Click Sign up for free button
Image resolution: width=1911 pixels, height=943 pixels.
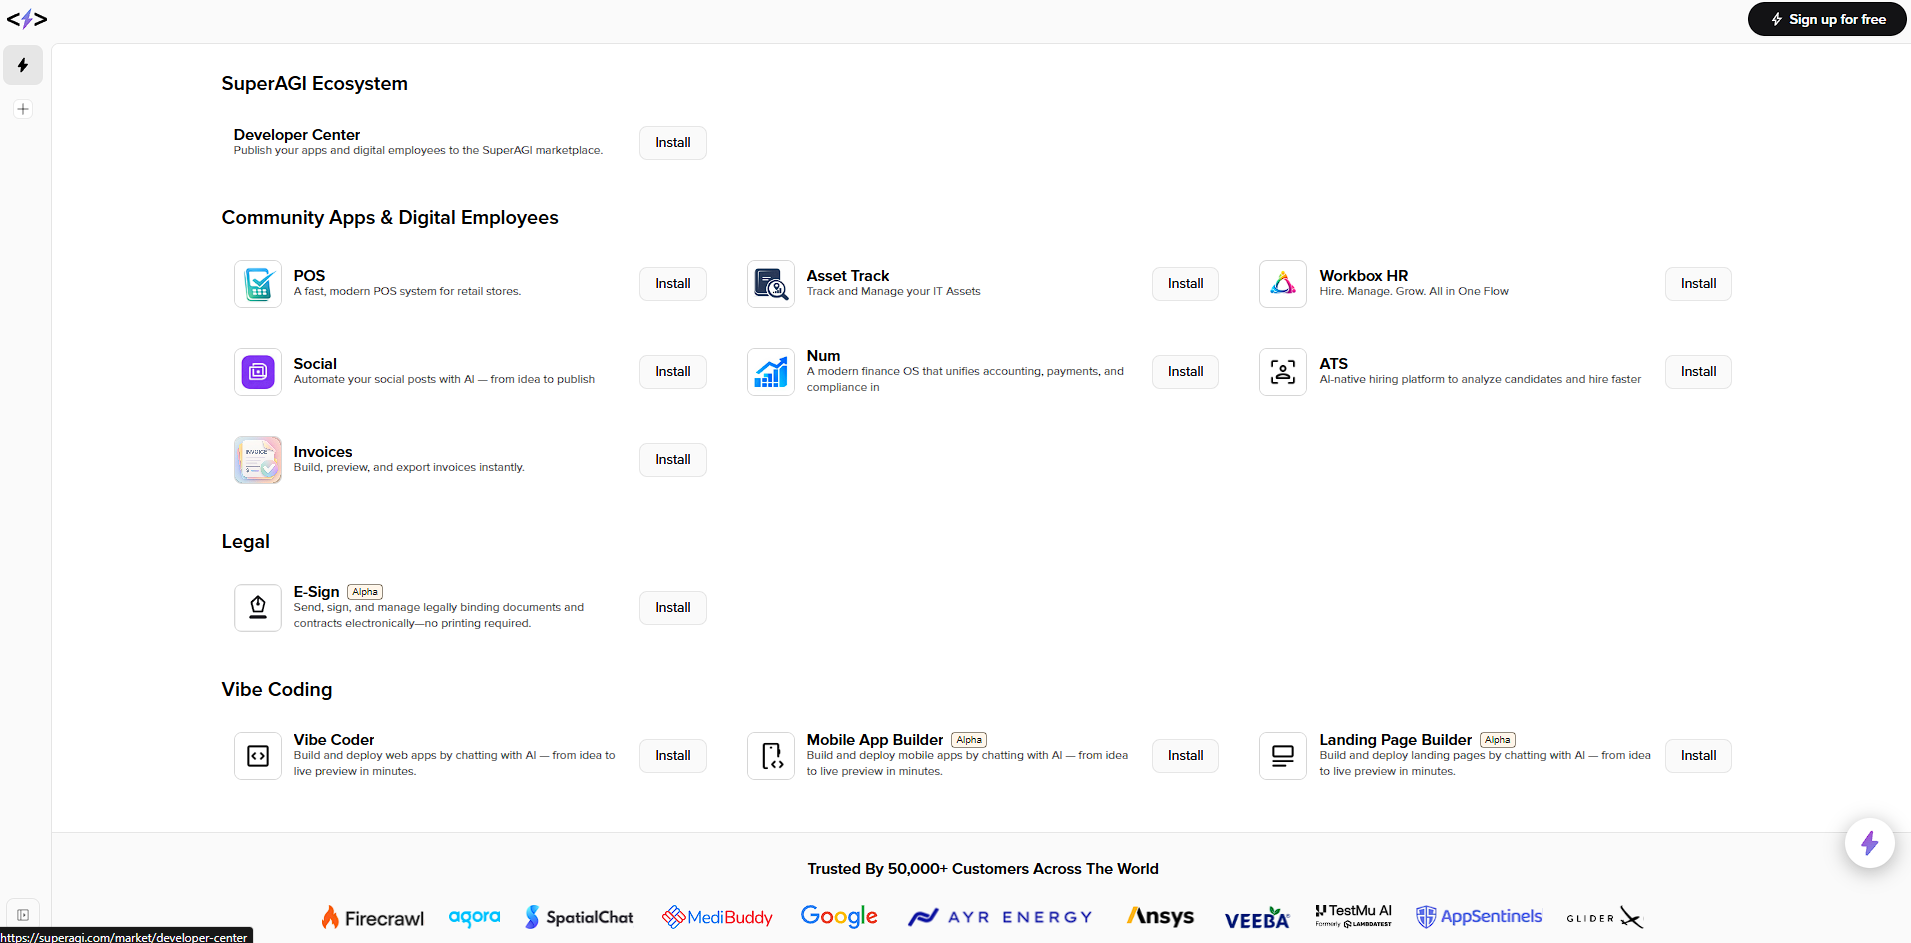point(1827,19)
